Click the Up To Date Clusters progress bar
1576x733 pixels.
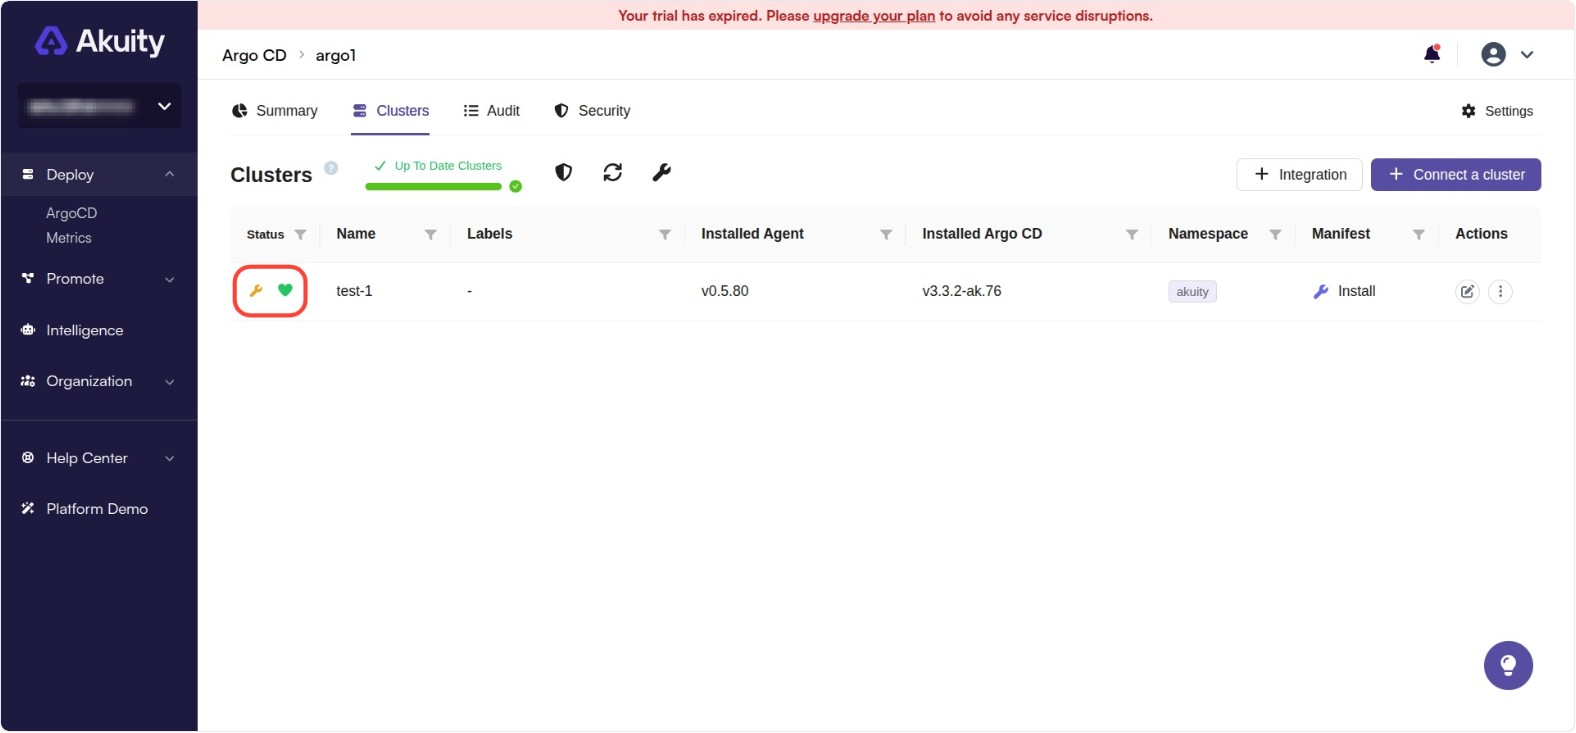(433, 186)
